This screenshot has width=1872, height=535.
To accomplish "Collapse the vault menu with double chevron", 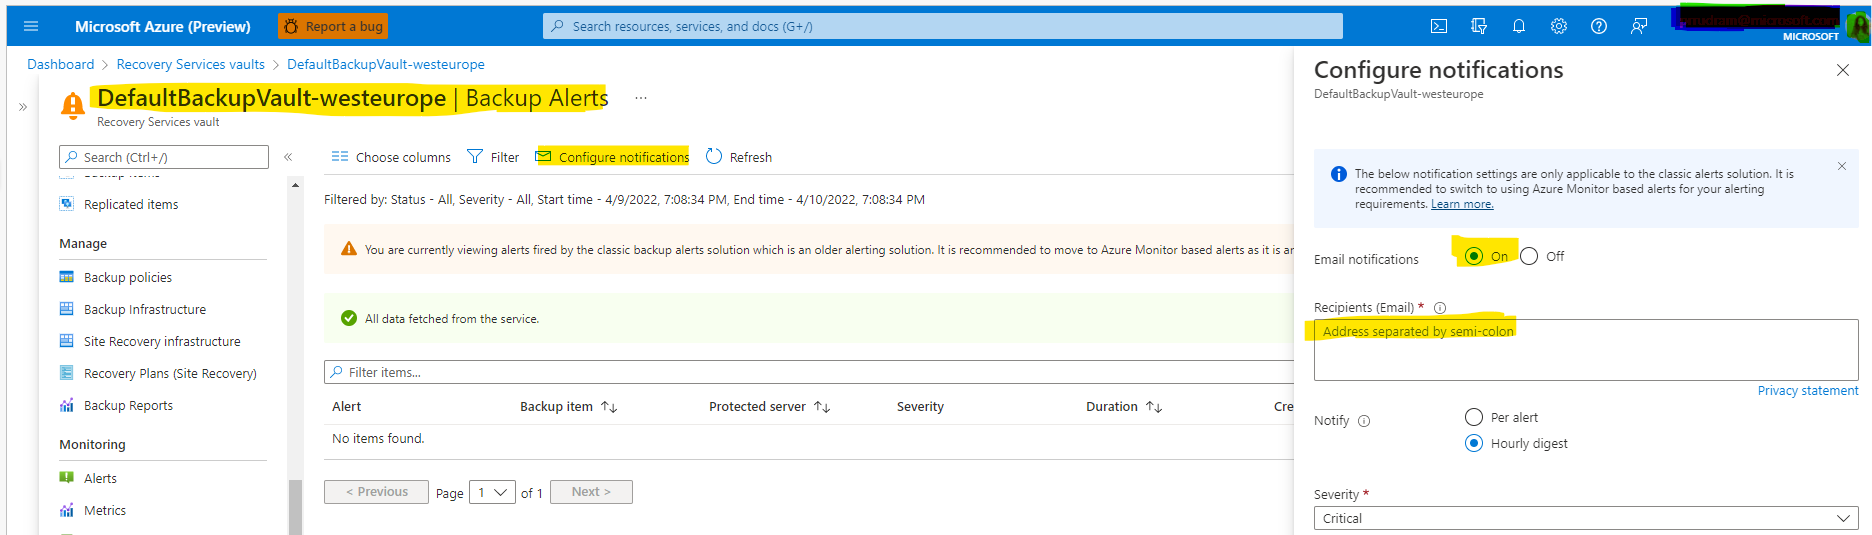I will [x=288, y=157].
